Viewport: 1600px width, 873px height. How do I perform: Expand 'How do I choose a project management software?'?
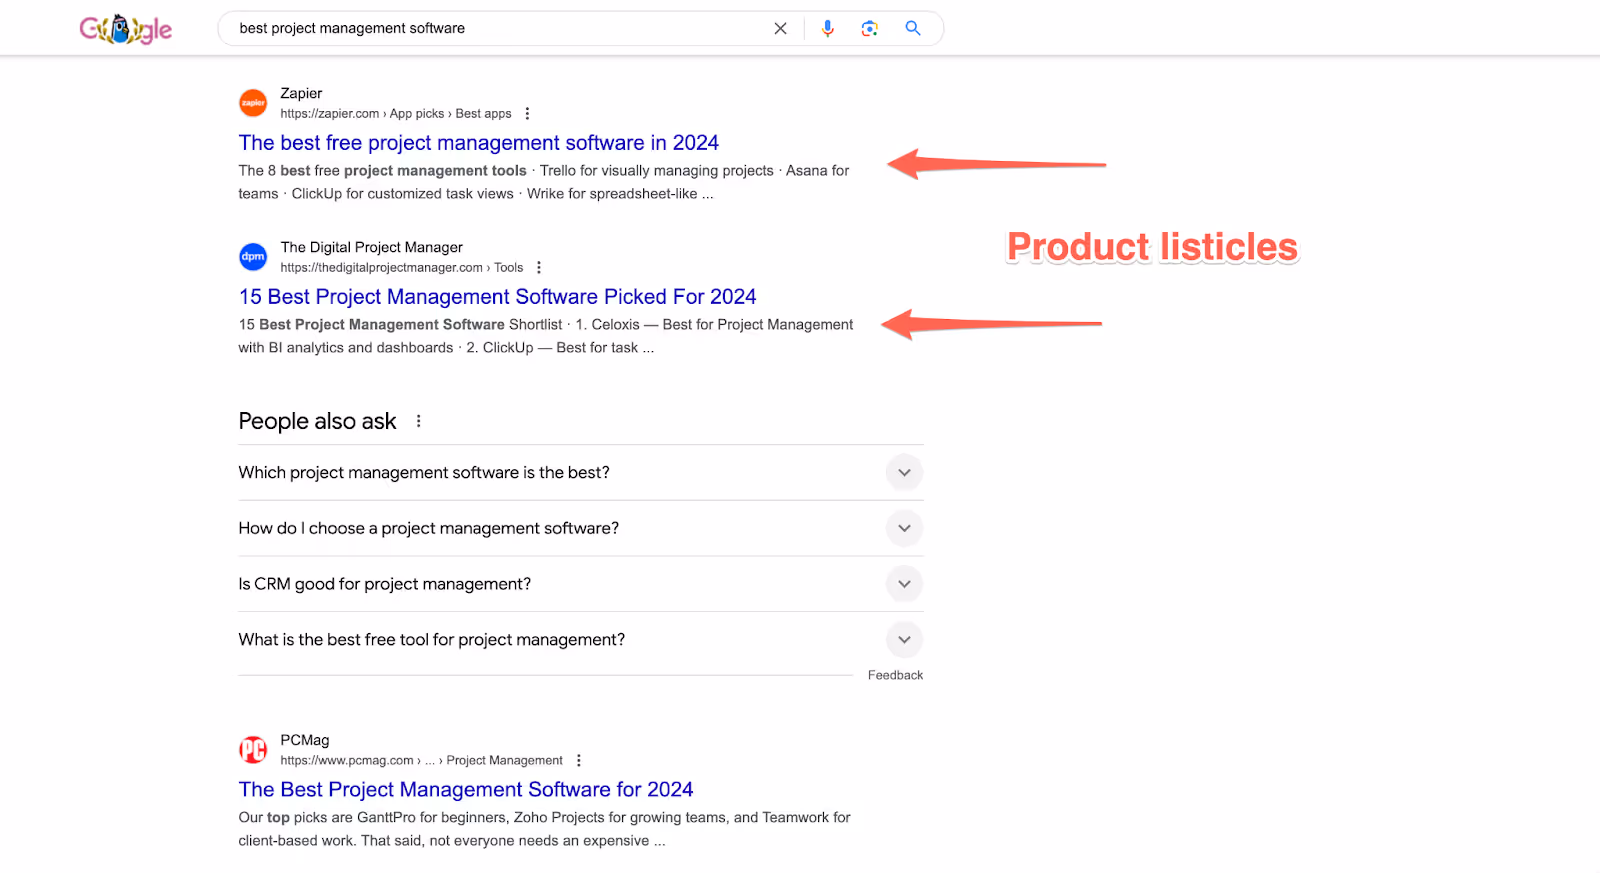click(x=581, y=528)
